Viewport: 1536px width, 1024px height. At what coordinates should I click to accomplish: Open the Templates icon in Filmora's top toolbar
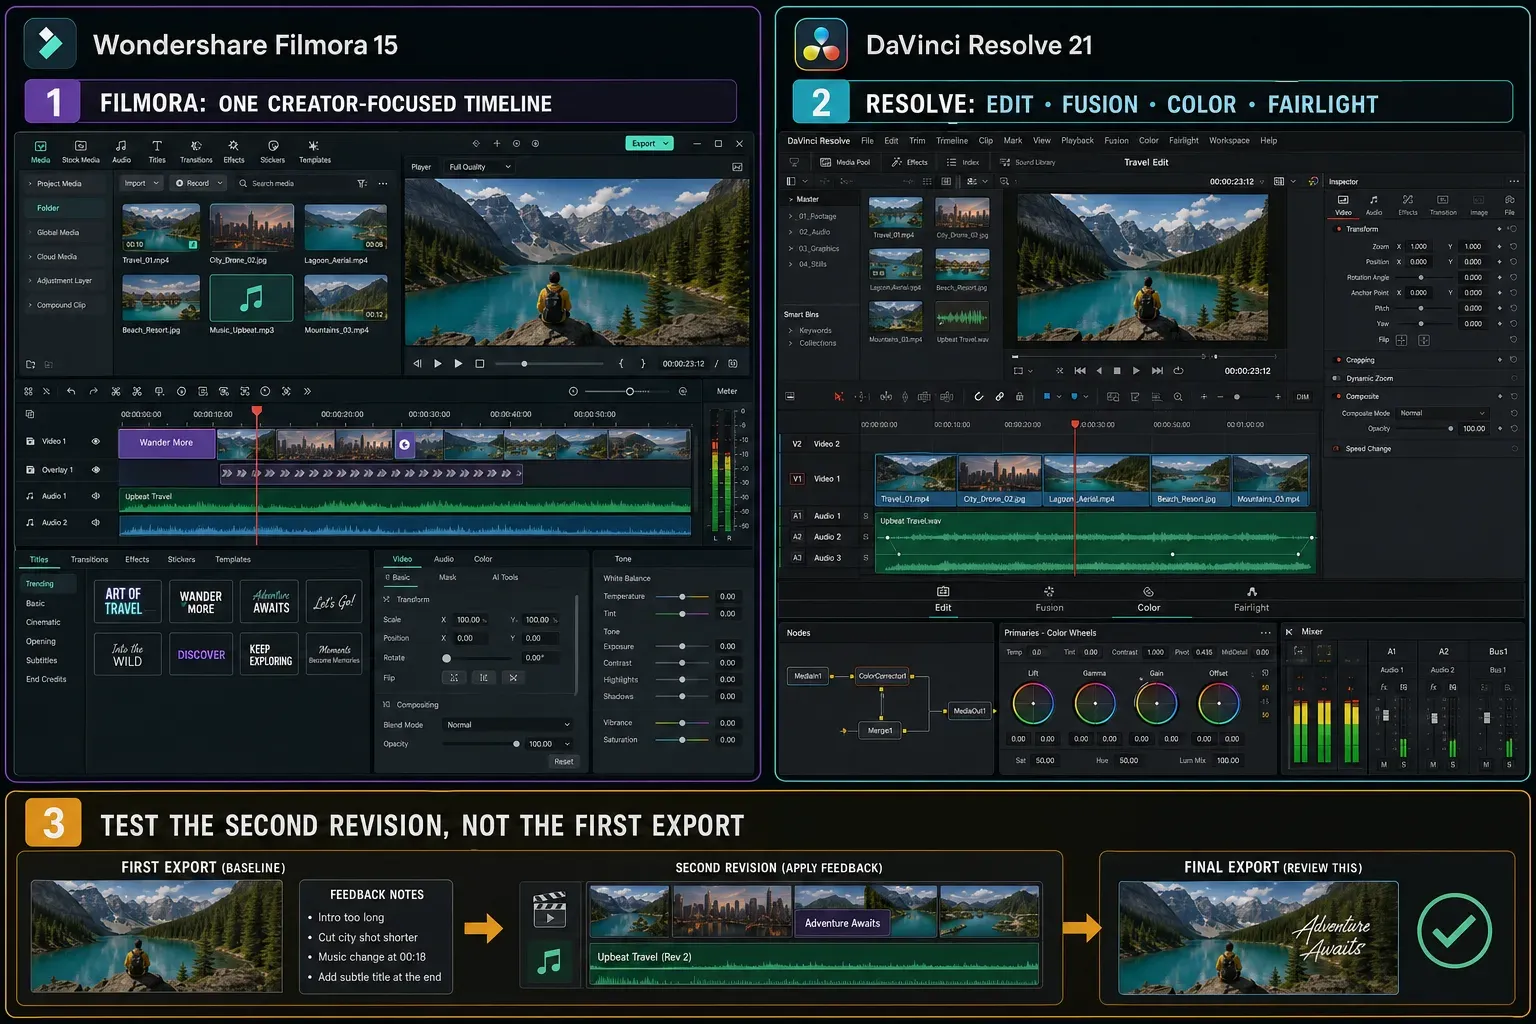pos(314,151)
